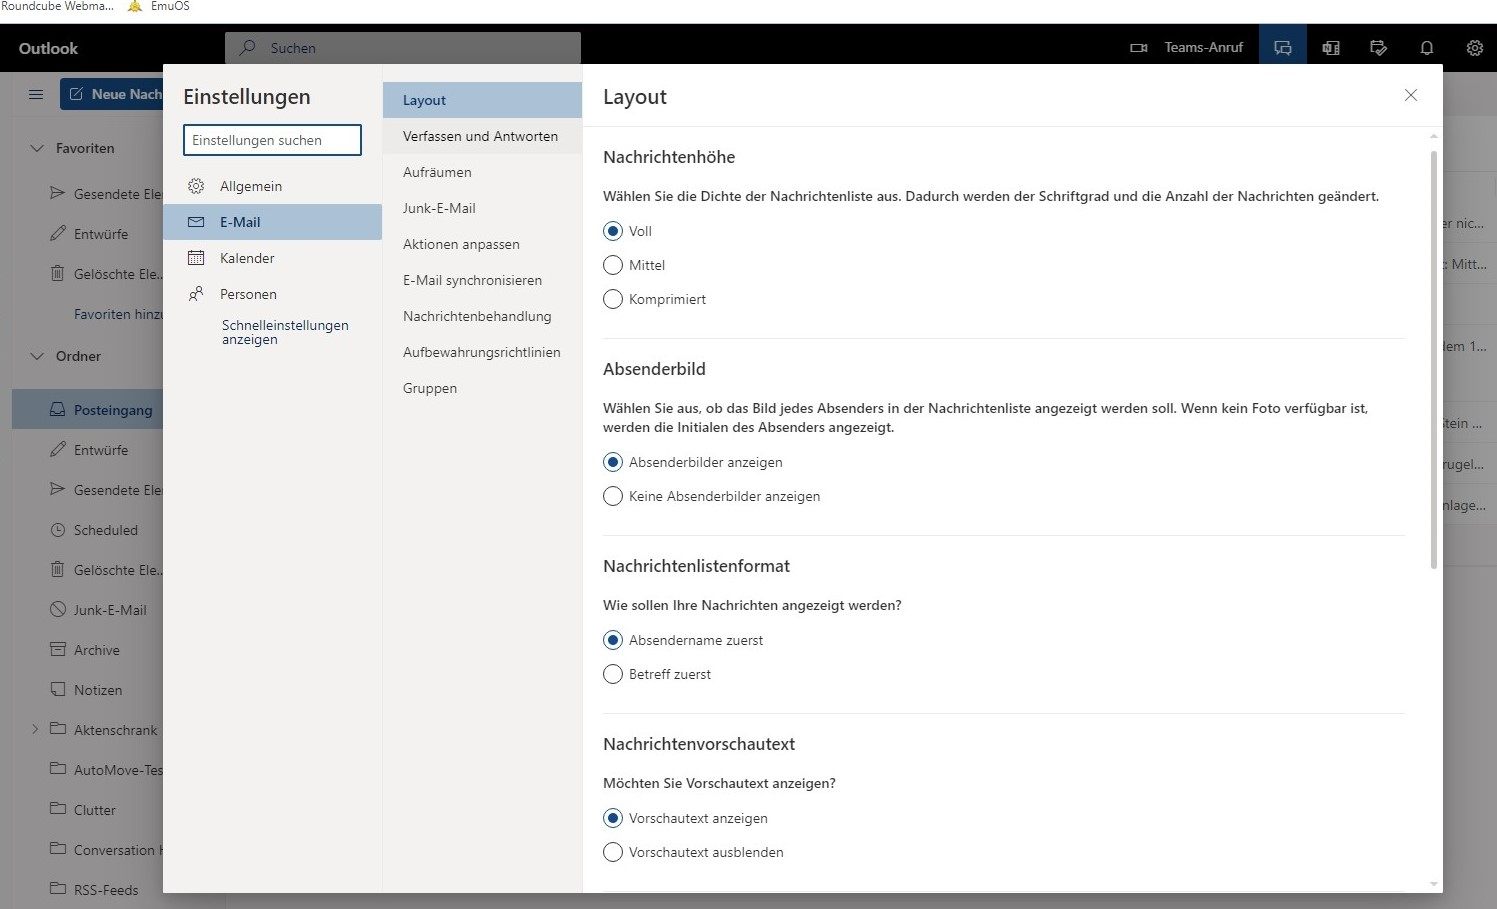
Task: Select Keine Absenderbilder anzeigen
Action: 613,496
